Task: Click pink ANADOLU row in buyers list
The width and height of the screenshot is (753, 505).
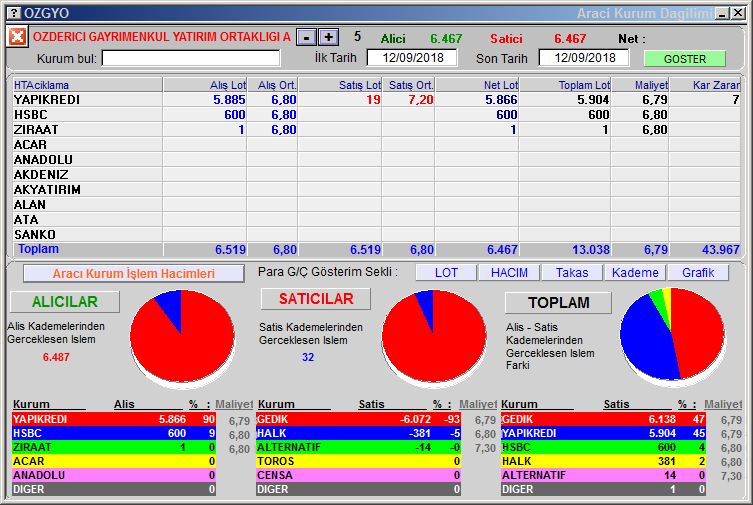Action: (x=114, y=475)
